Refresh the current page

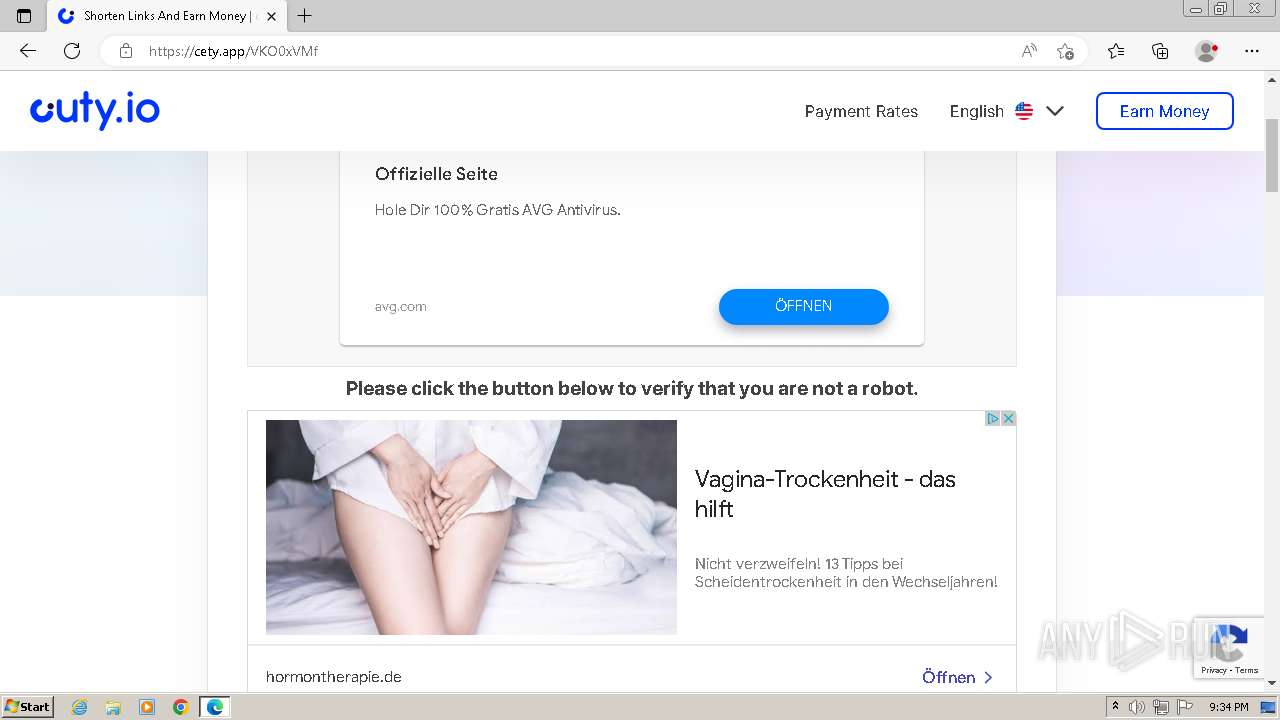(72, 51)
